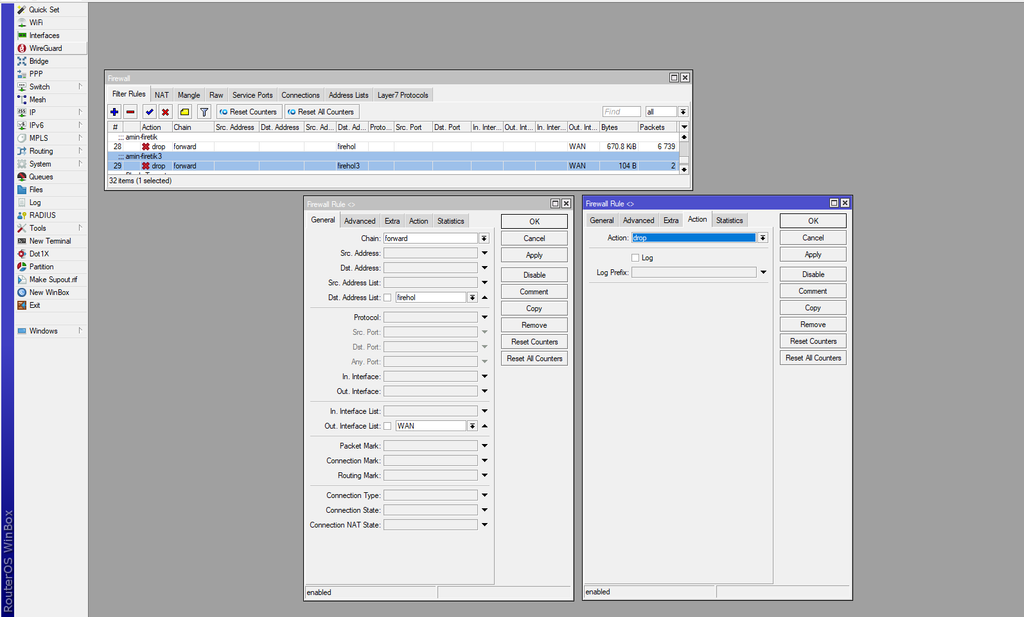Viewport: 1024px width, 617px height.
Task: Click Reset All Counters in Firewall toolbar
Action: coord(321,112)
